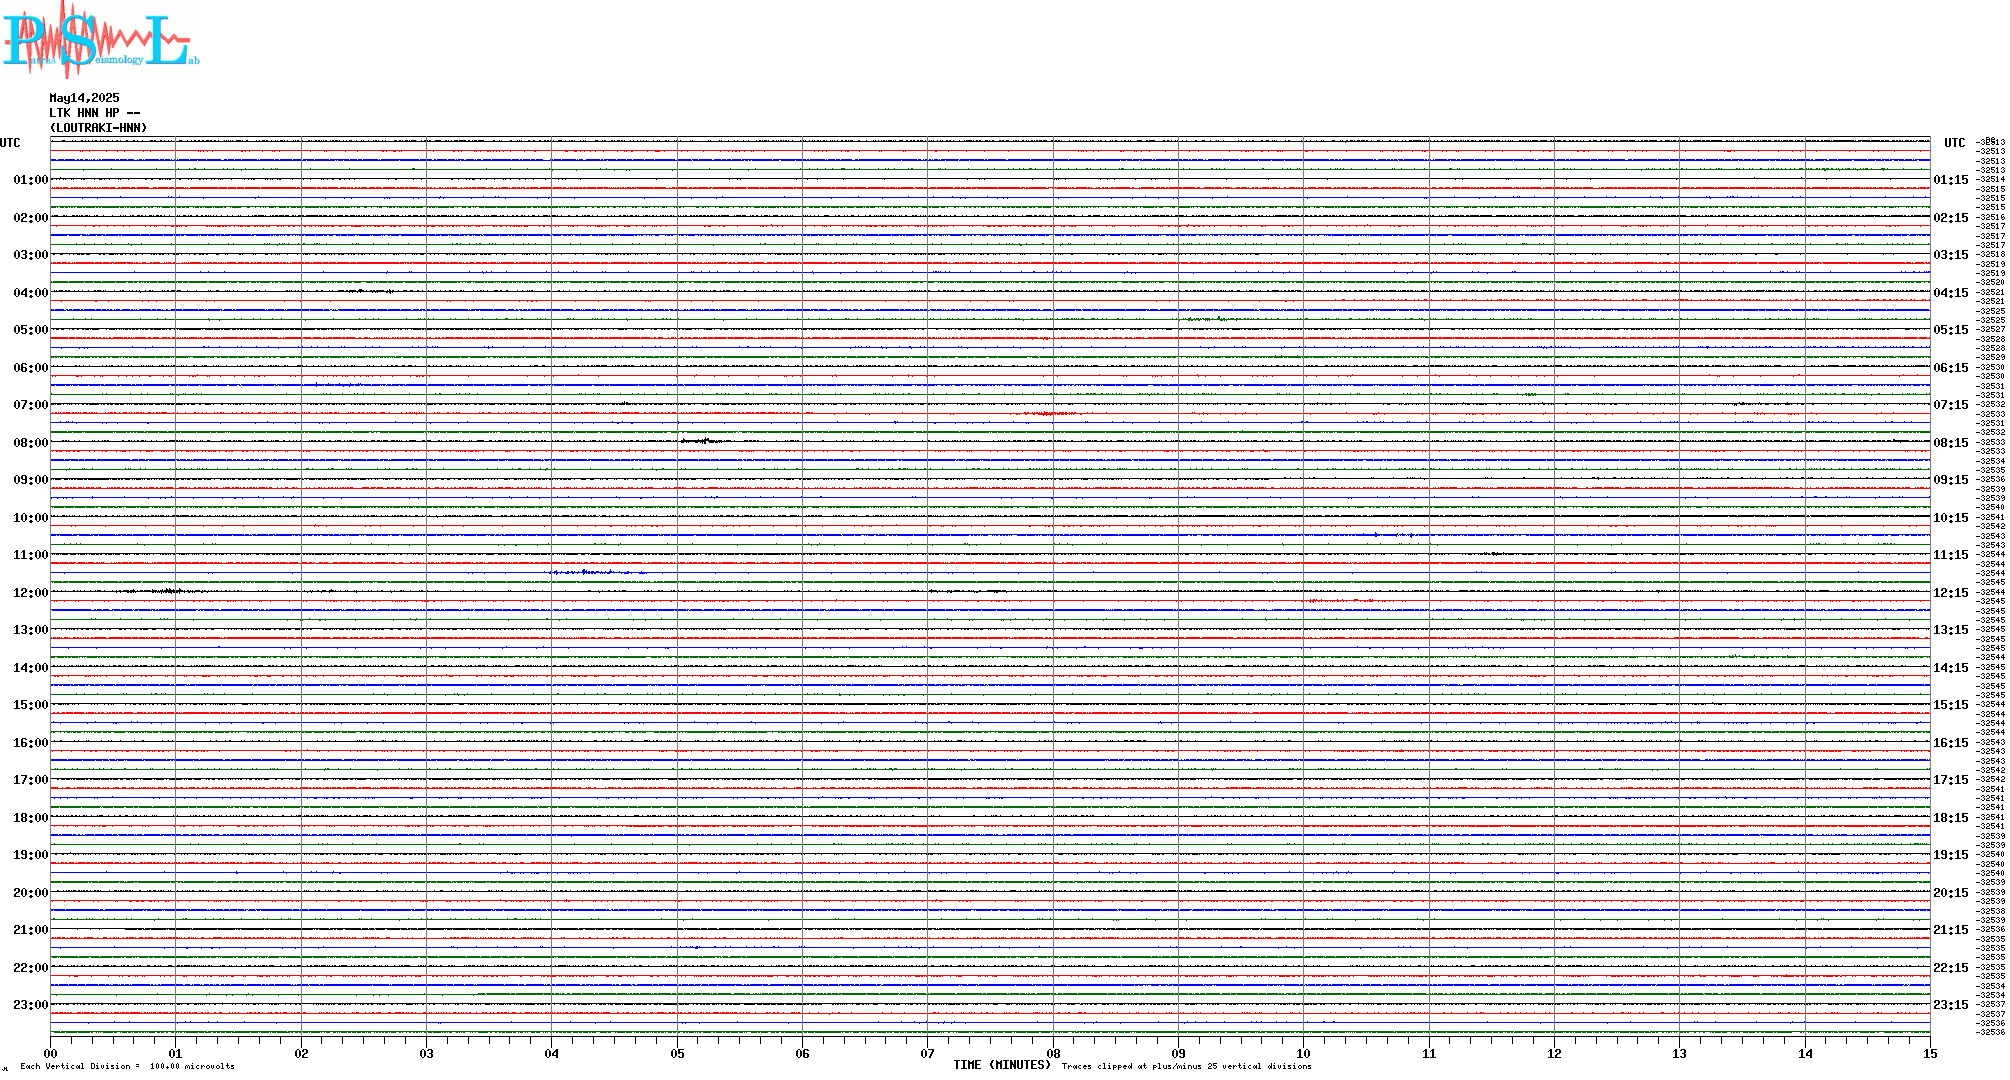Click minute 12 on the bottom axis
Viewport: 2010px width, 1080px height.
click(1554, 1053)
